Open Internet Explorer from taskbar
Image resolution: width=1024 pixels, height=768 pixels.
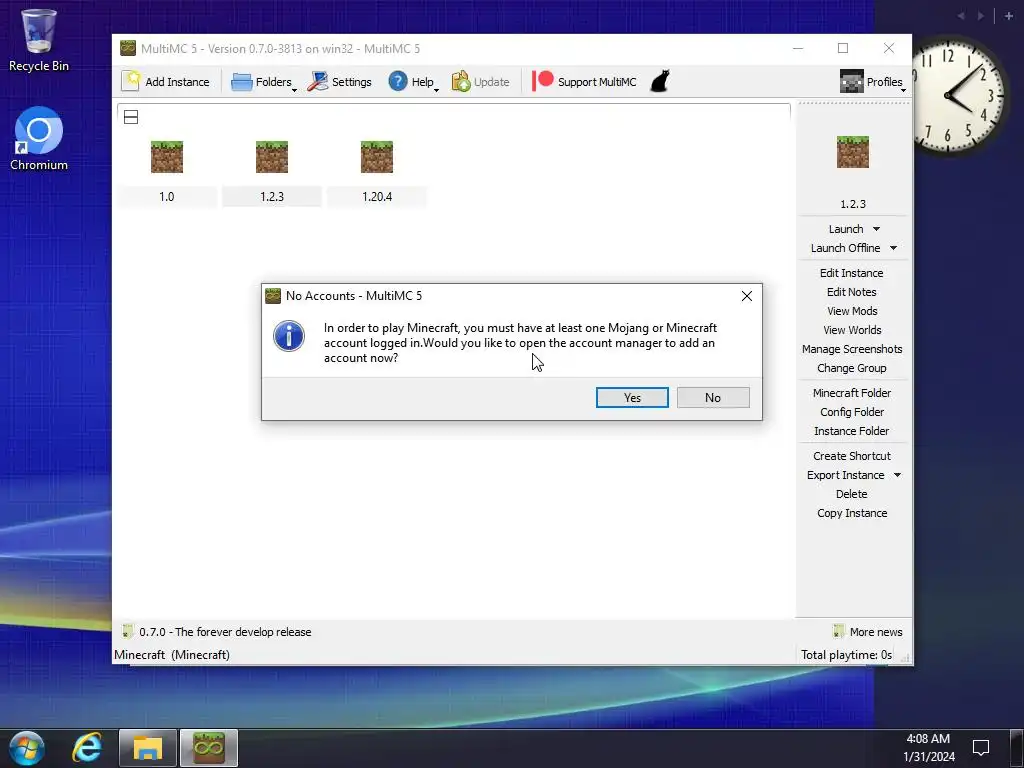pos(87,748)
